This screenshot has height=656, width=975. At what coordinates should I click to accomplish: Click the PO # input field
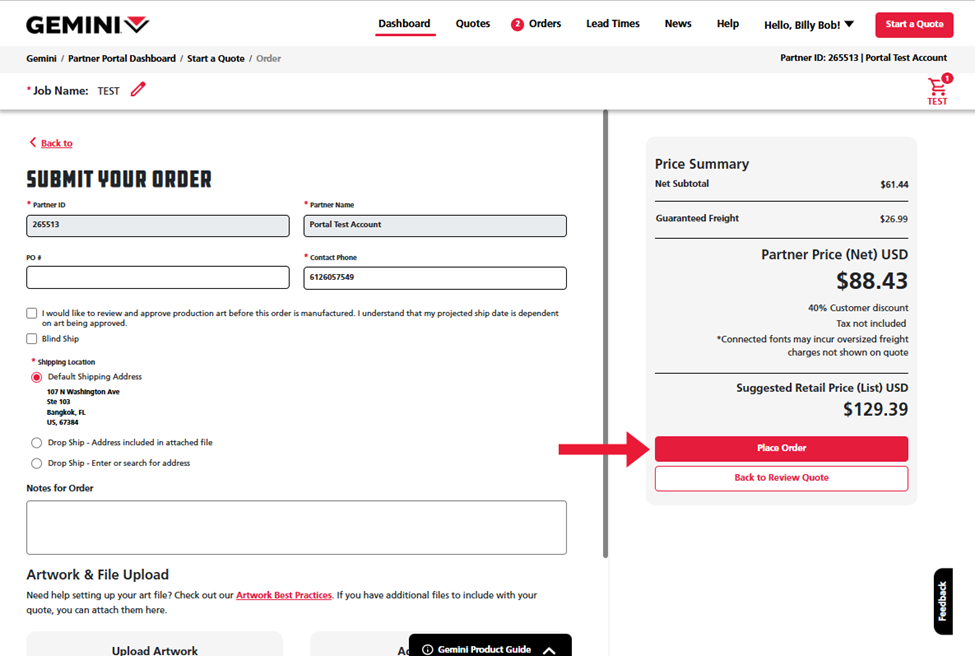[158, 278]
